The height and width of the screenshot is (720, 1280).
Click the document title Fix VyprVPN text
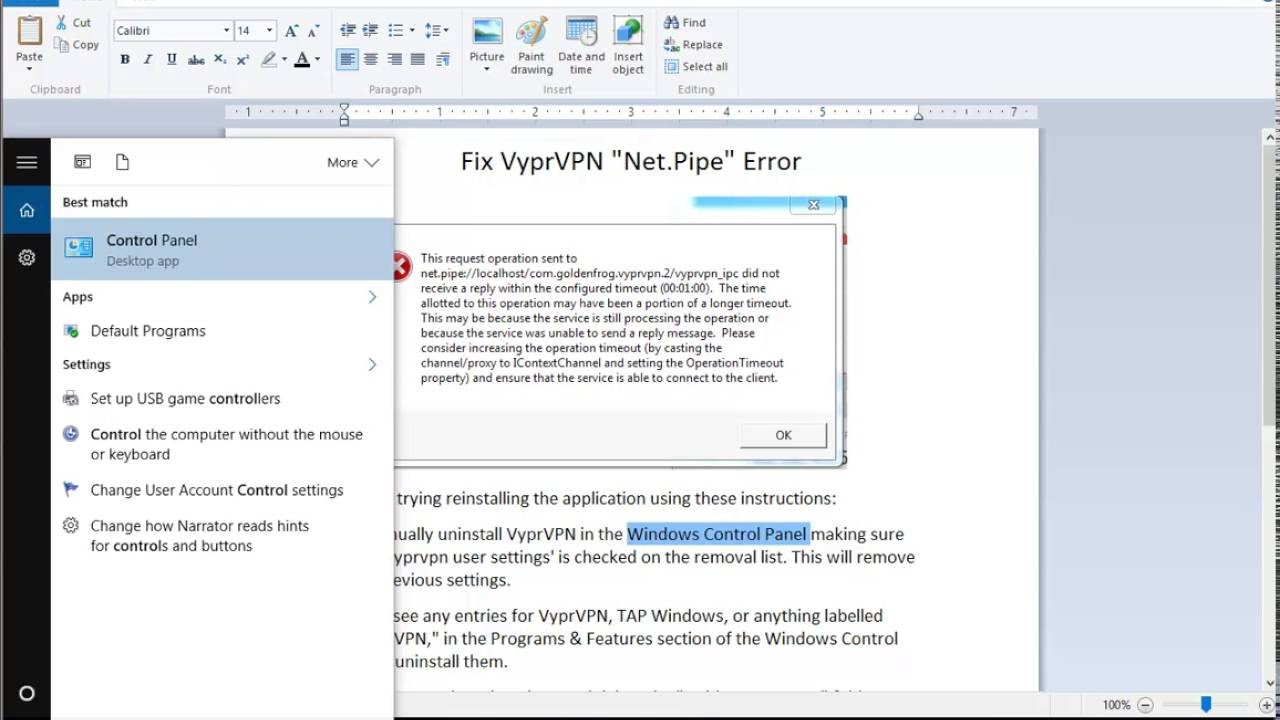[631, 161]
